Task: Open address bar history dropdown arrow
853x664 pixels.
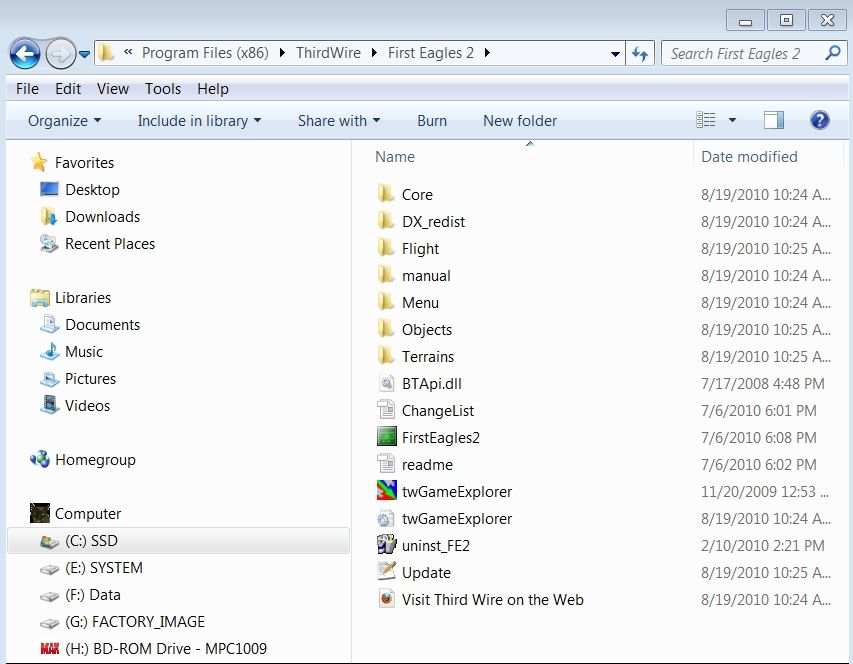Action: [615, 54]
